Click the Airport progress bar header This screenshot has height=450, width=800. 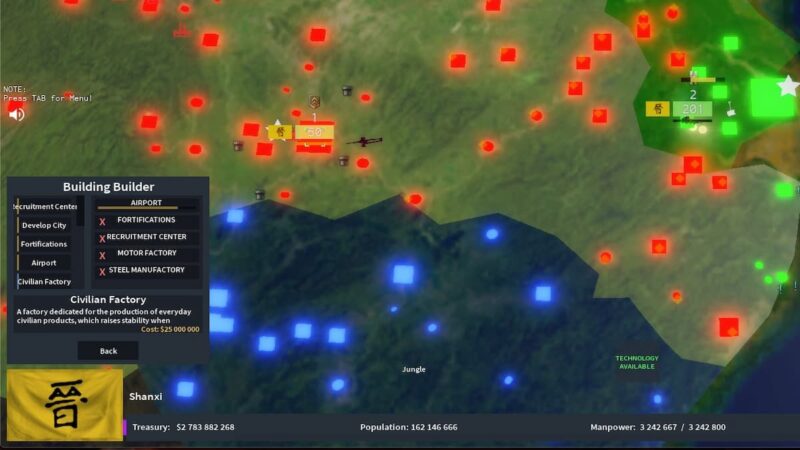point(146,203)
